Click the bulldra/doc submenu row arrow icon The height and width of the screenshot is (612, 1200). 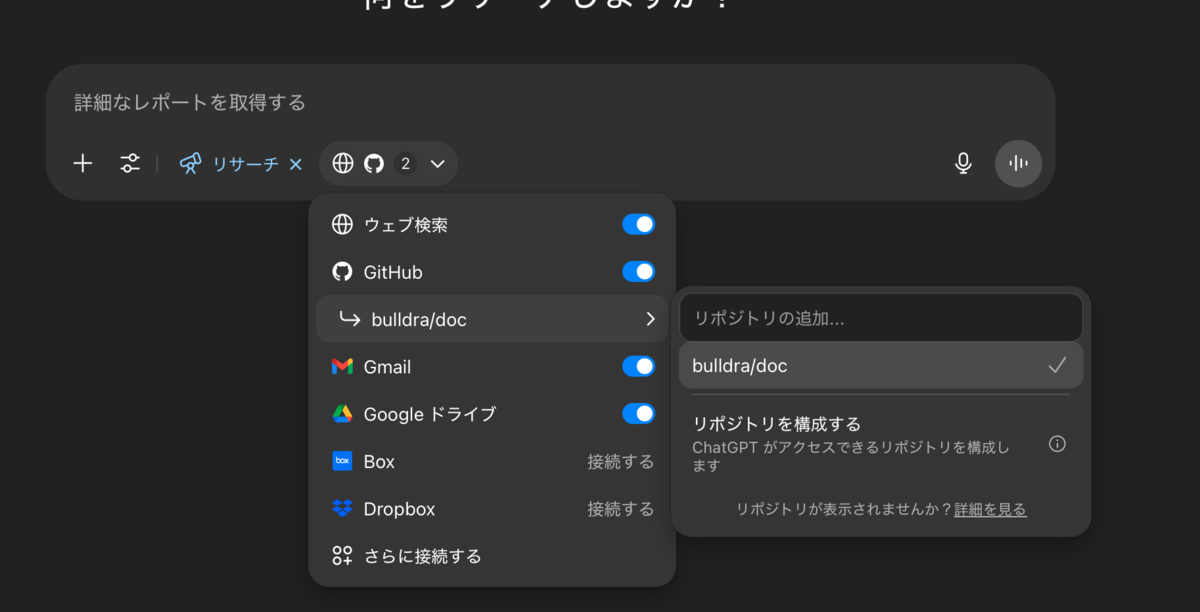point(349,318)
